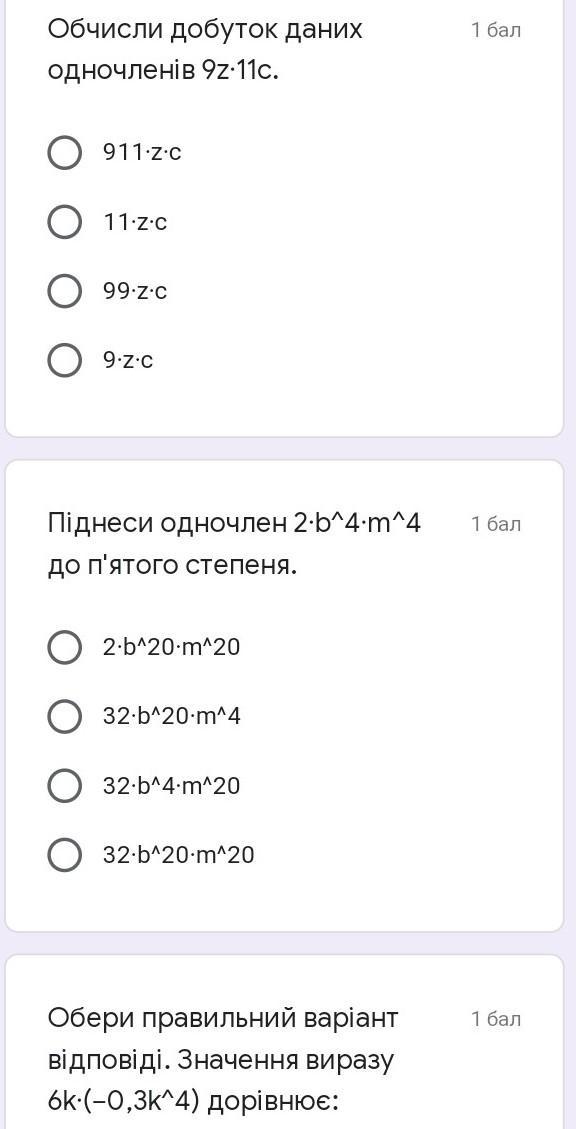The height and width of the screenshot is (1129, 576).
Task: Select radio circle for 32·b^20·m^20
Action: pyautogui.click(x=64, y=855)
